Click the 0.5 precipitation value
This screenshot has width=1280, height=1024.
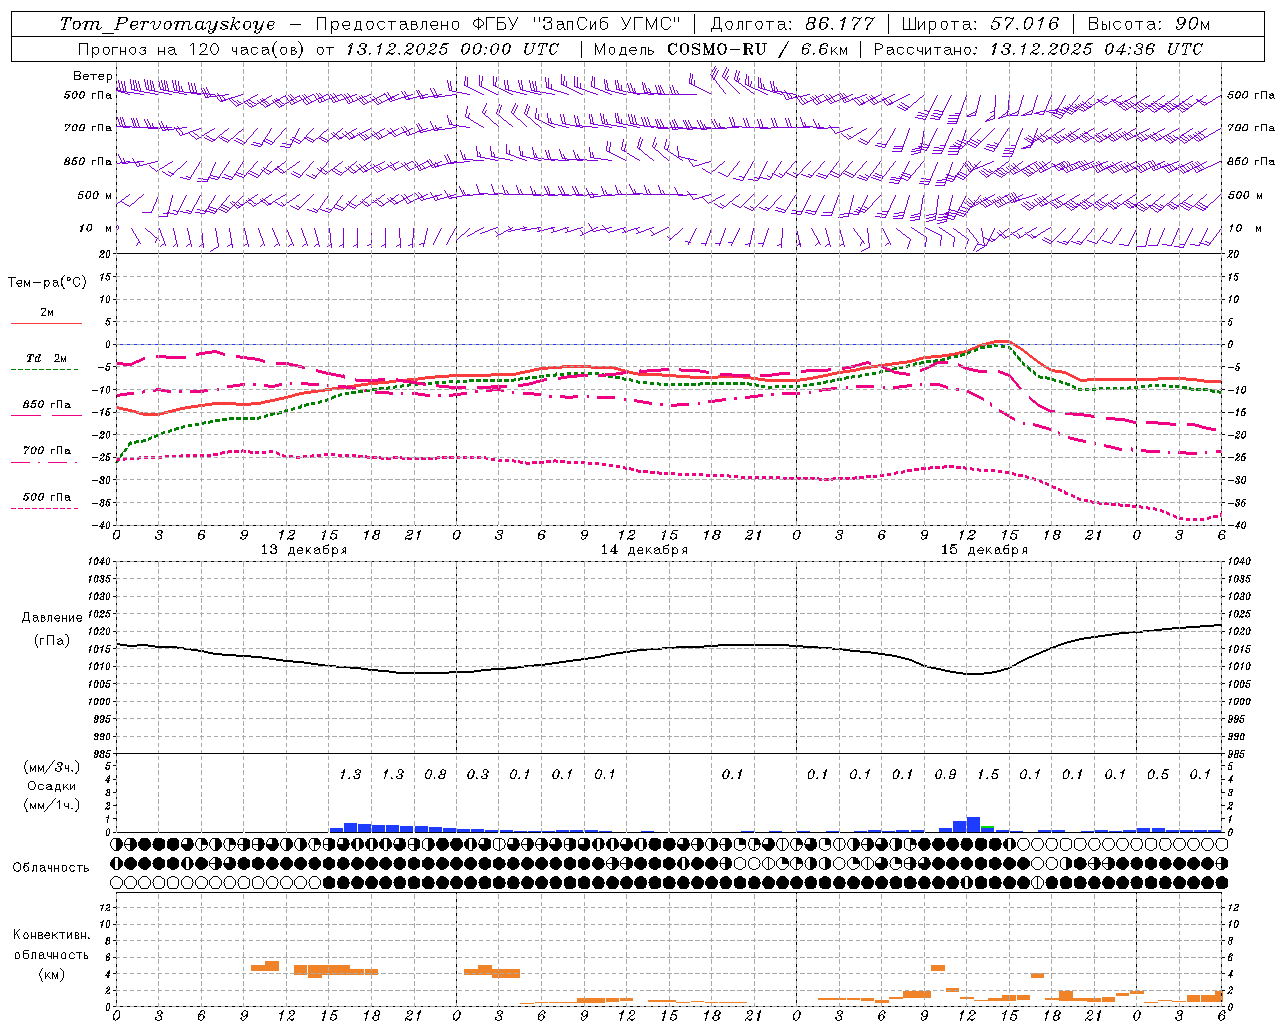pyautogui.click(x=1158, y=774)
